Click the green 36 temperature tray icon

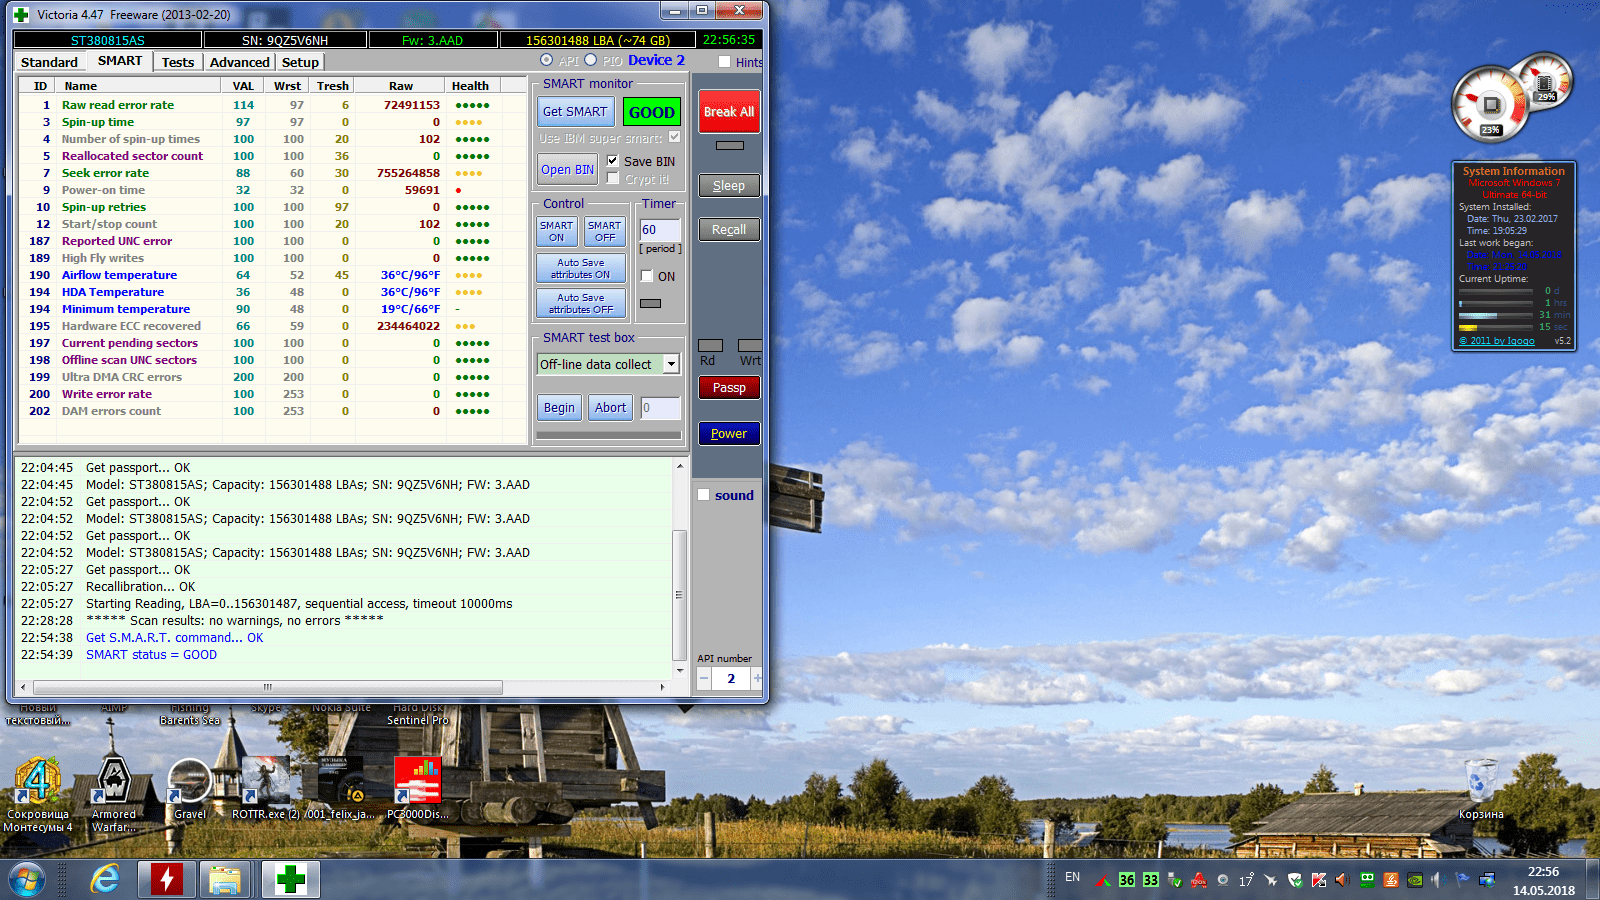click(1127, 880)
